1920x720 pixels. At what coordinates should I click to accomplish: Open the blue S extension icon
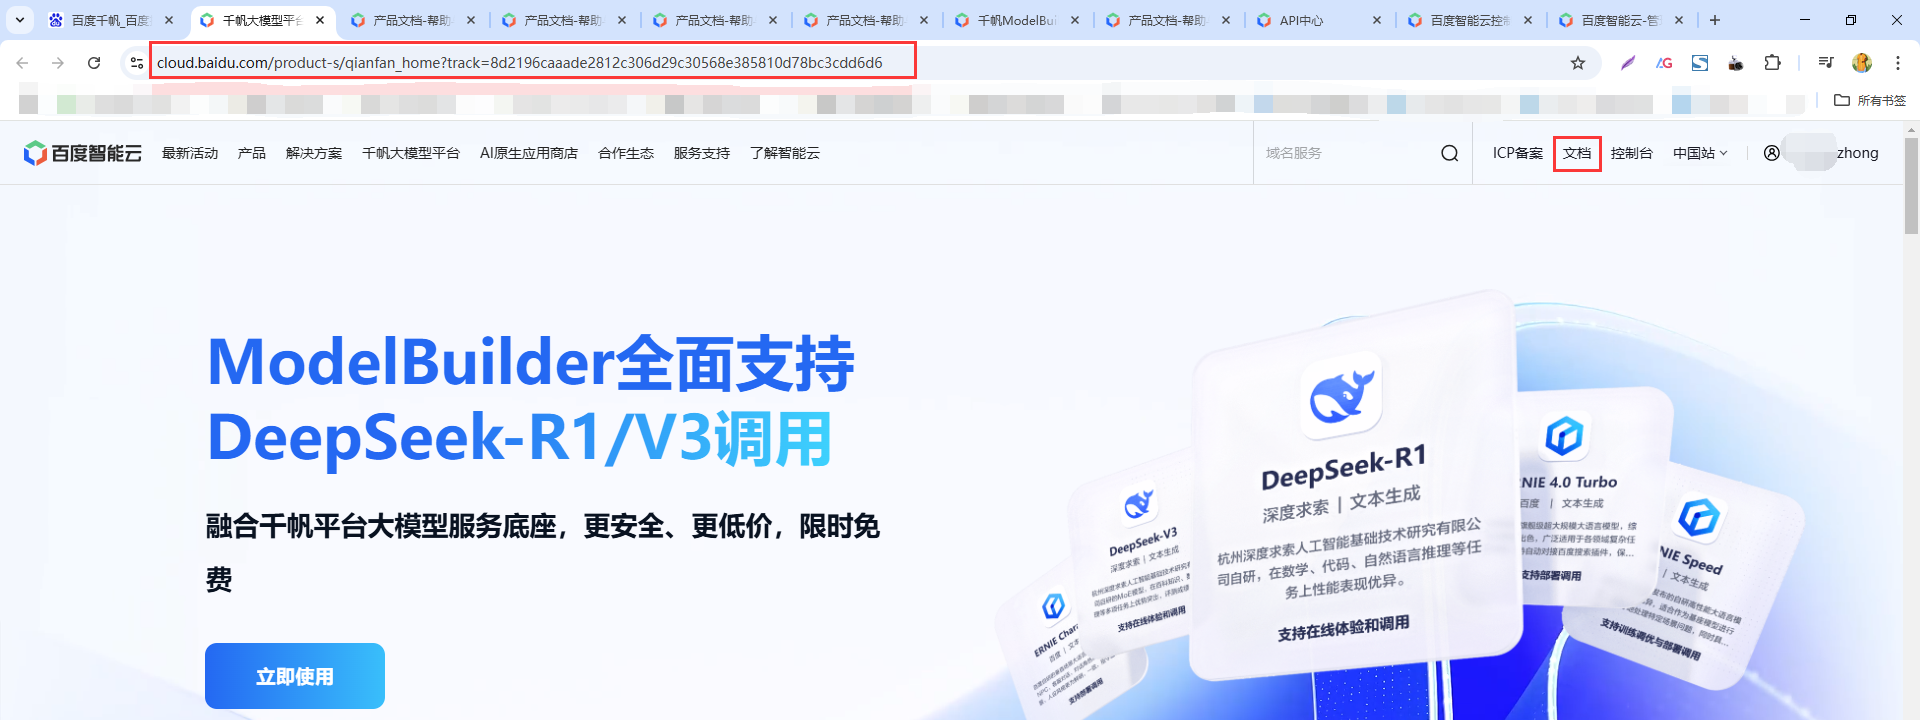pos(1700,63)
